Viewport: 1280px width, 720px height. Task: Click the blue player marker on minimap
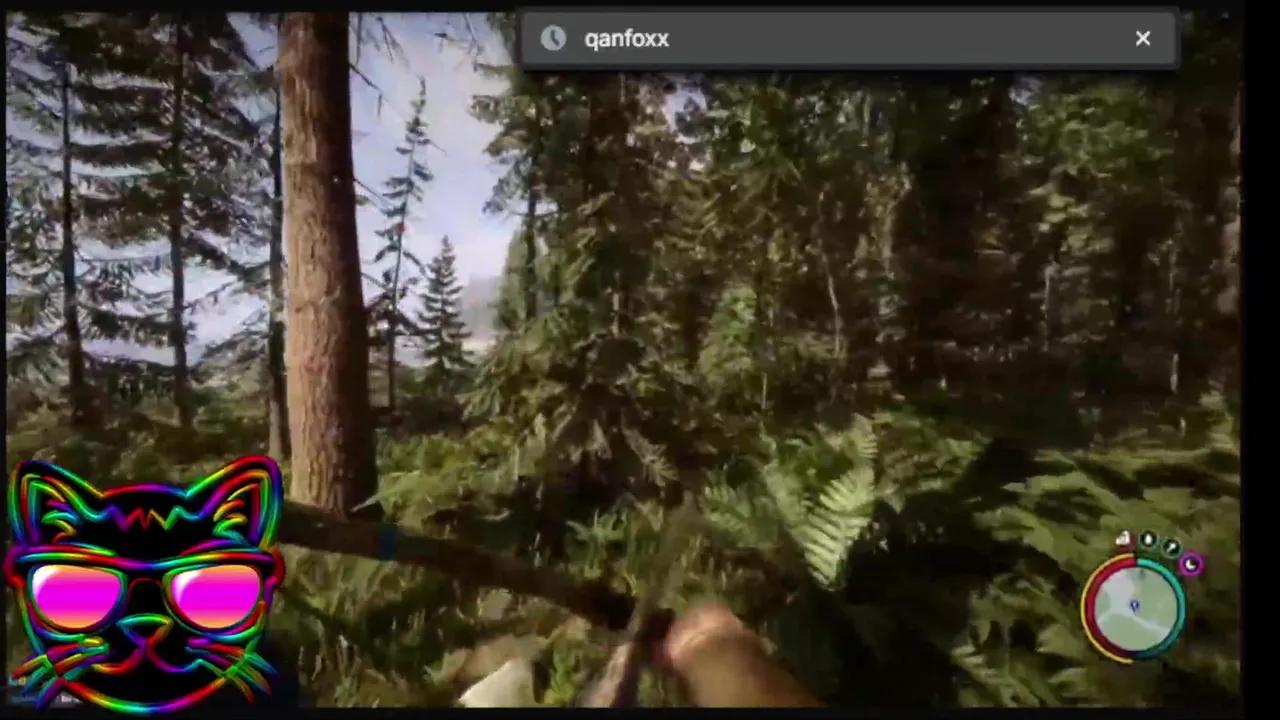click(1134, 606)
